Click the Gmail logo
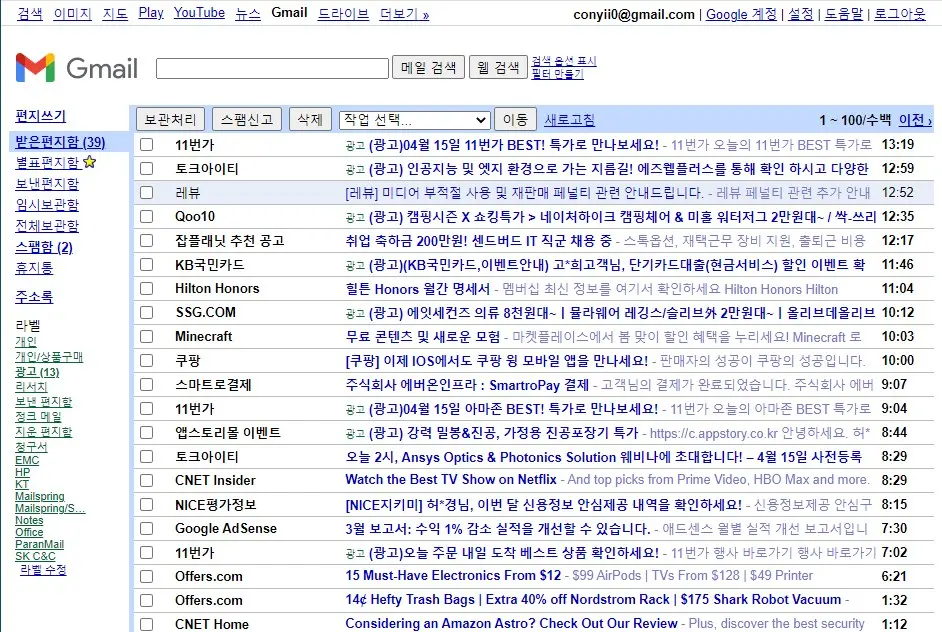The width and height of the screenshot is (942, 632). click(x=76, y=67)
